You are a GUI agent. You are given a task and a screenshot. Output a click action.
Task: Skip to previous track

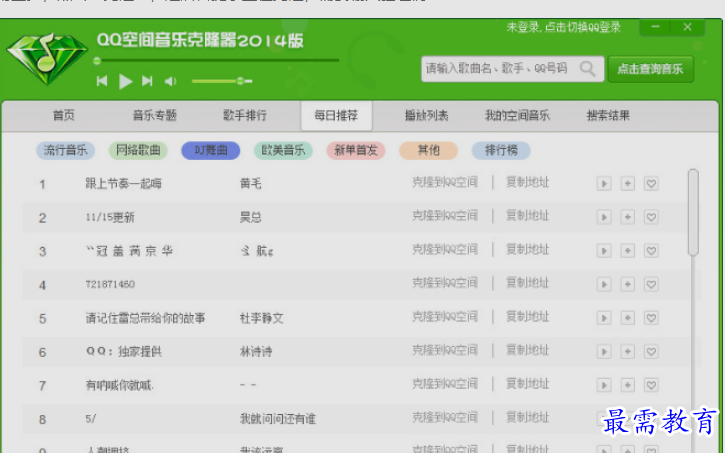(102, 81)
